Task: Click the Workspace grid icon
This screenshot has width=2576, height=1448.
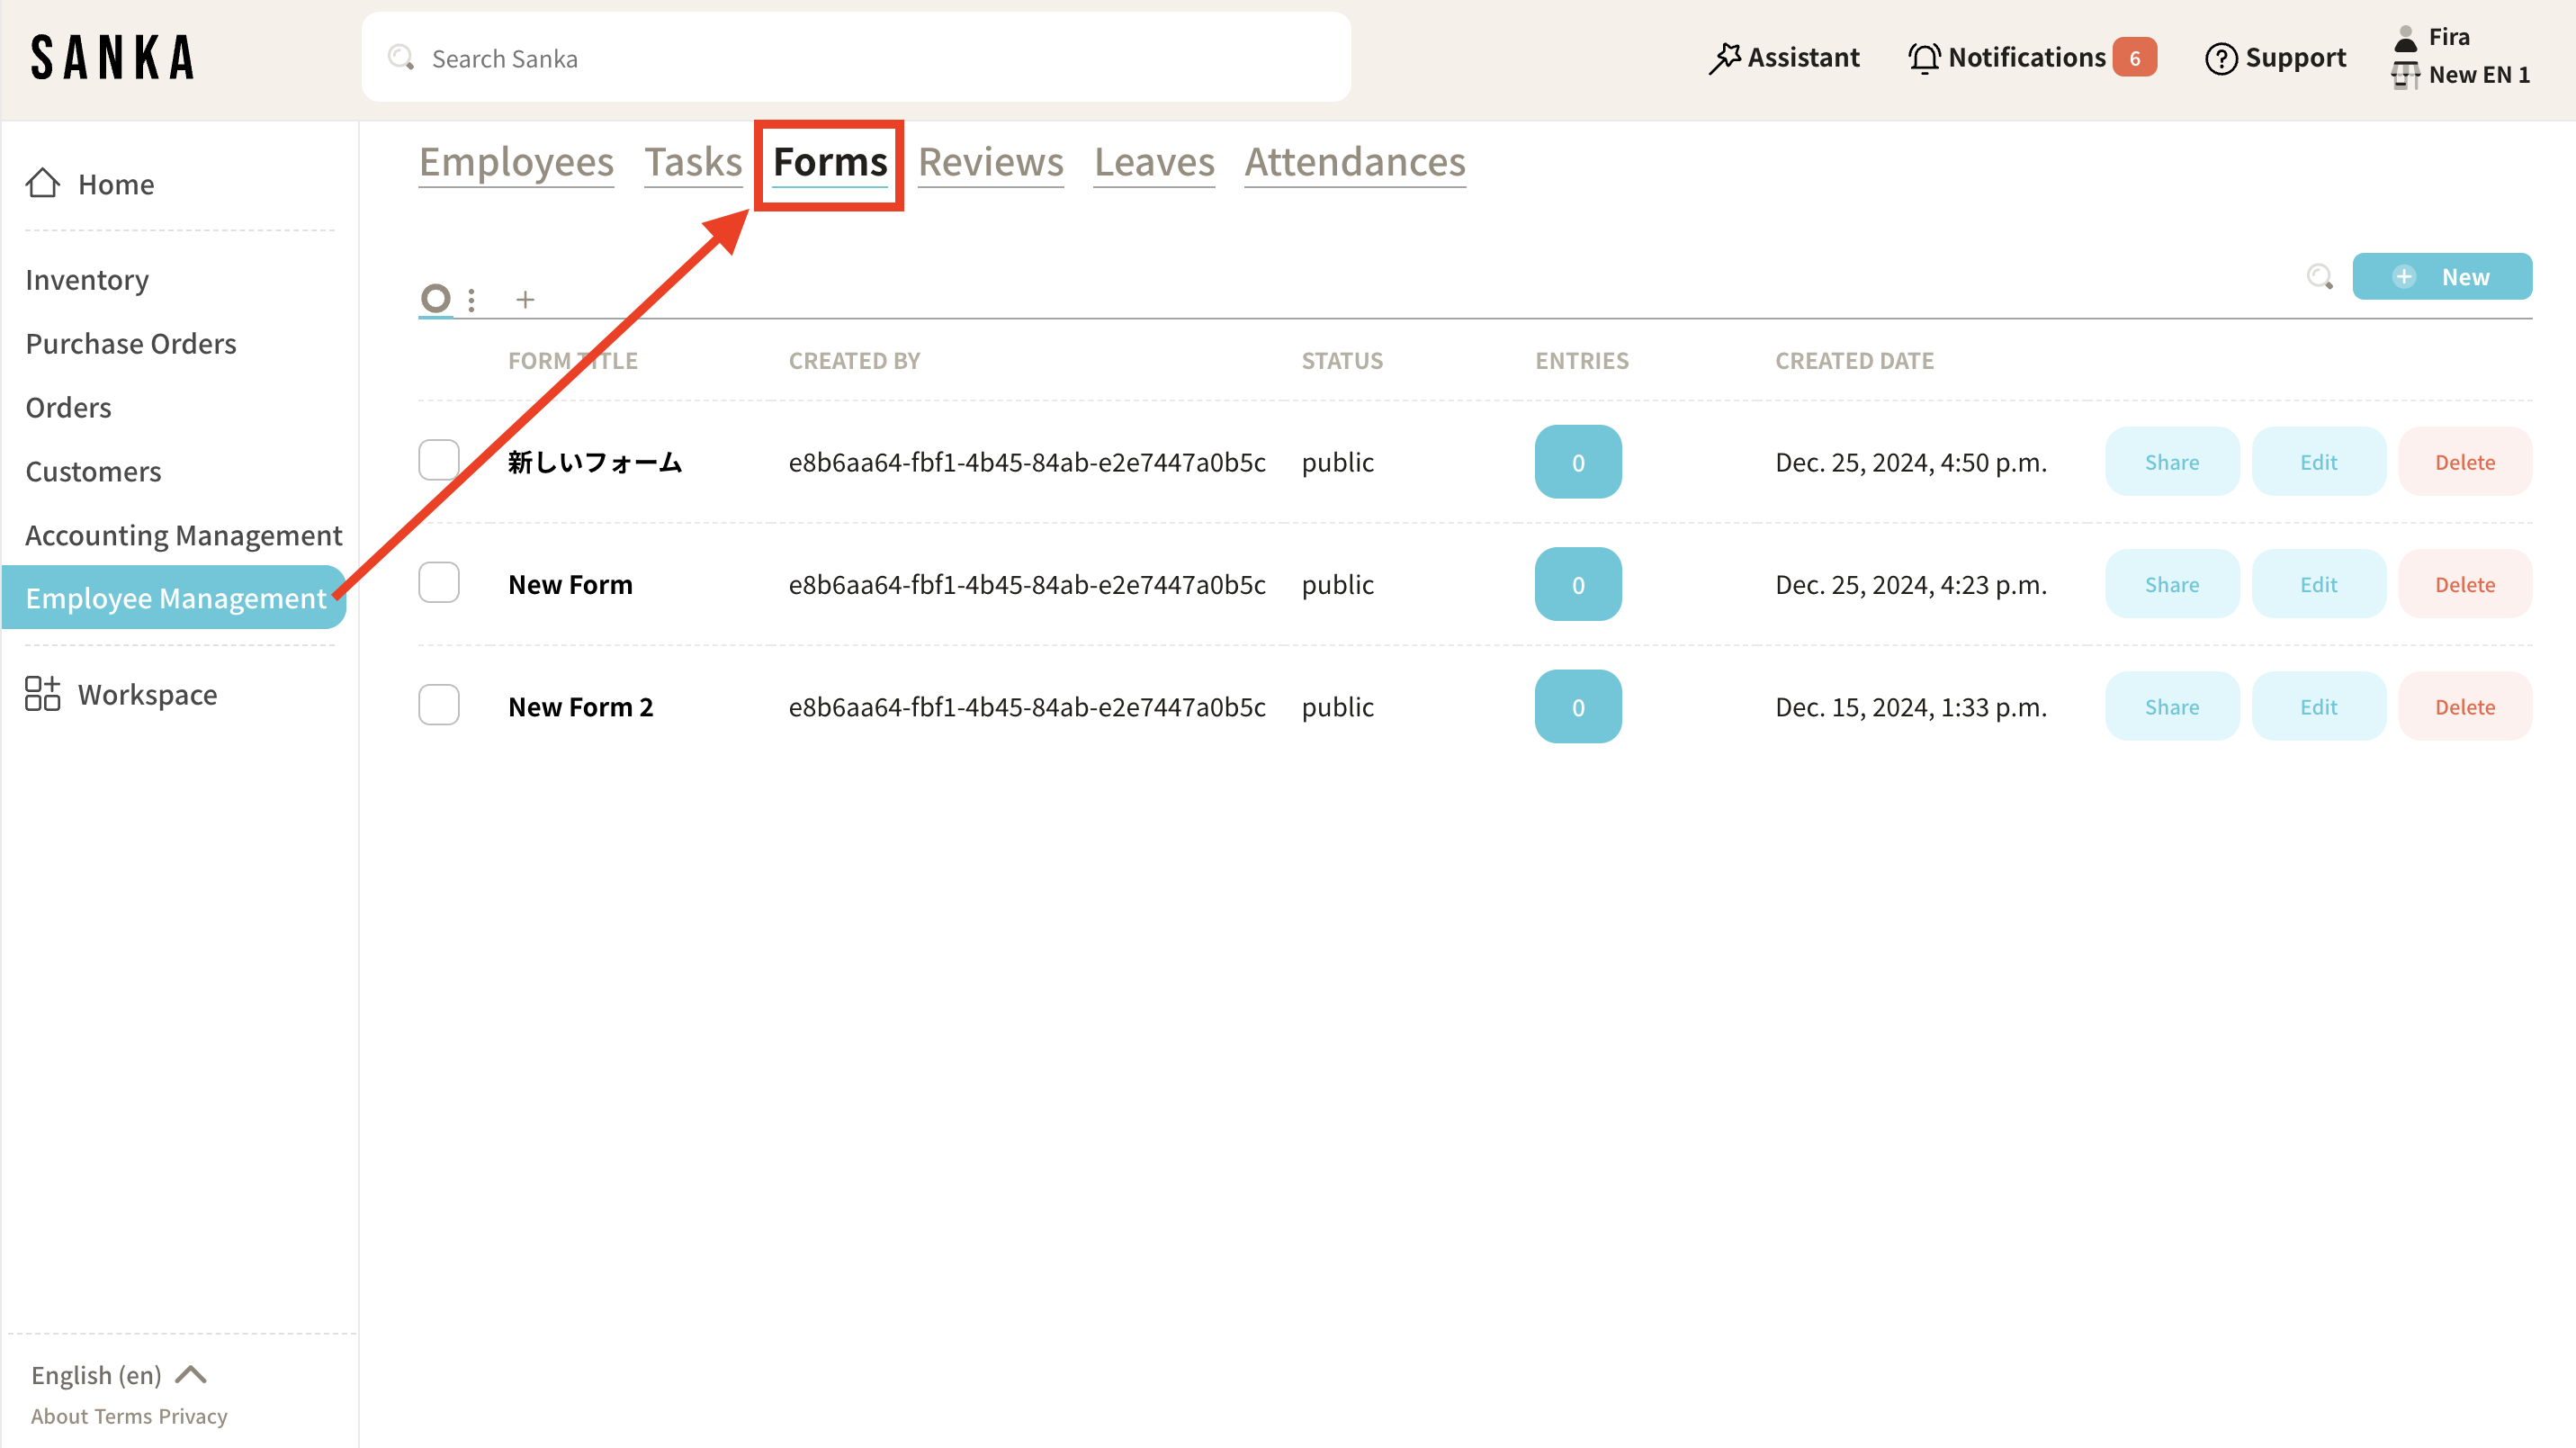Action: click(x=43, y=693)
